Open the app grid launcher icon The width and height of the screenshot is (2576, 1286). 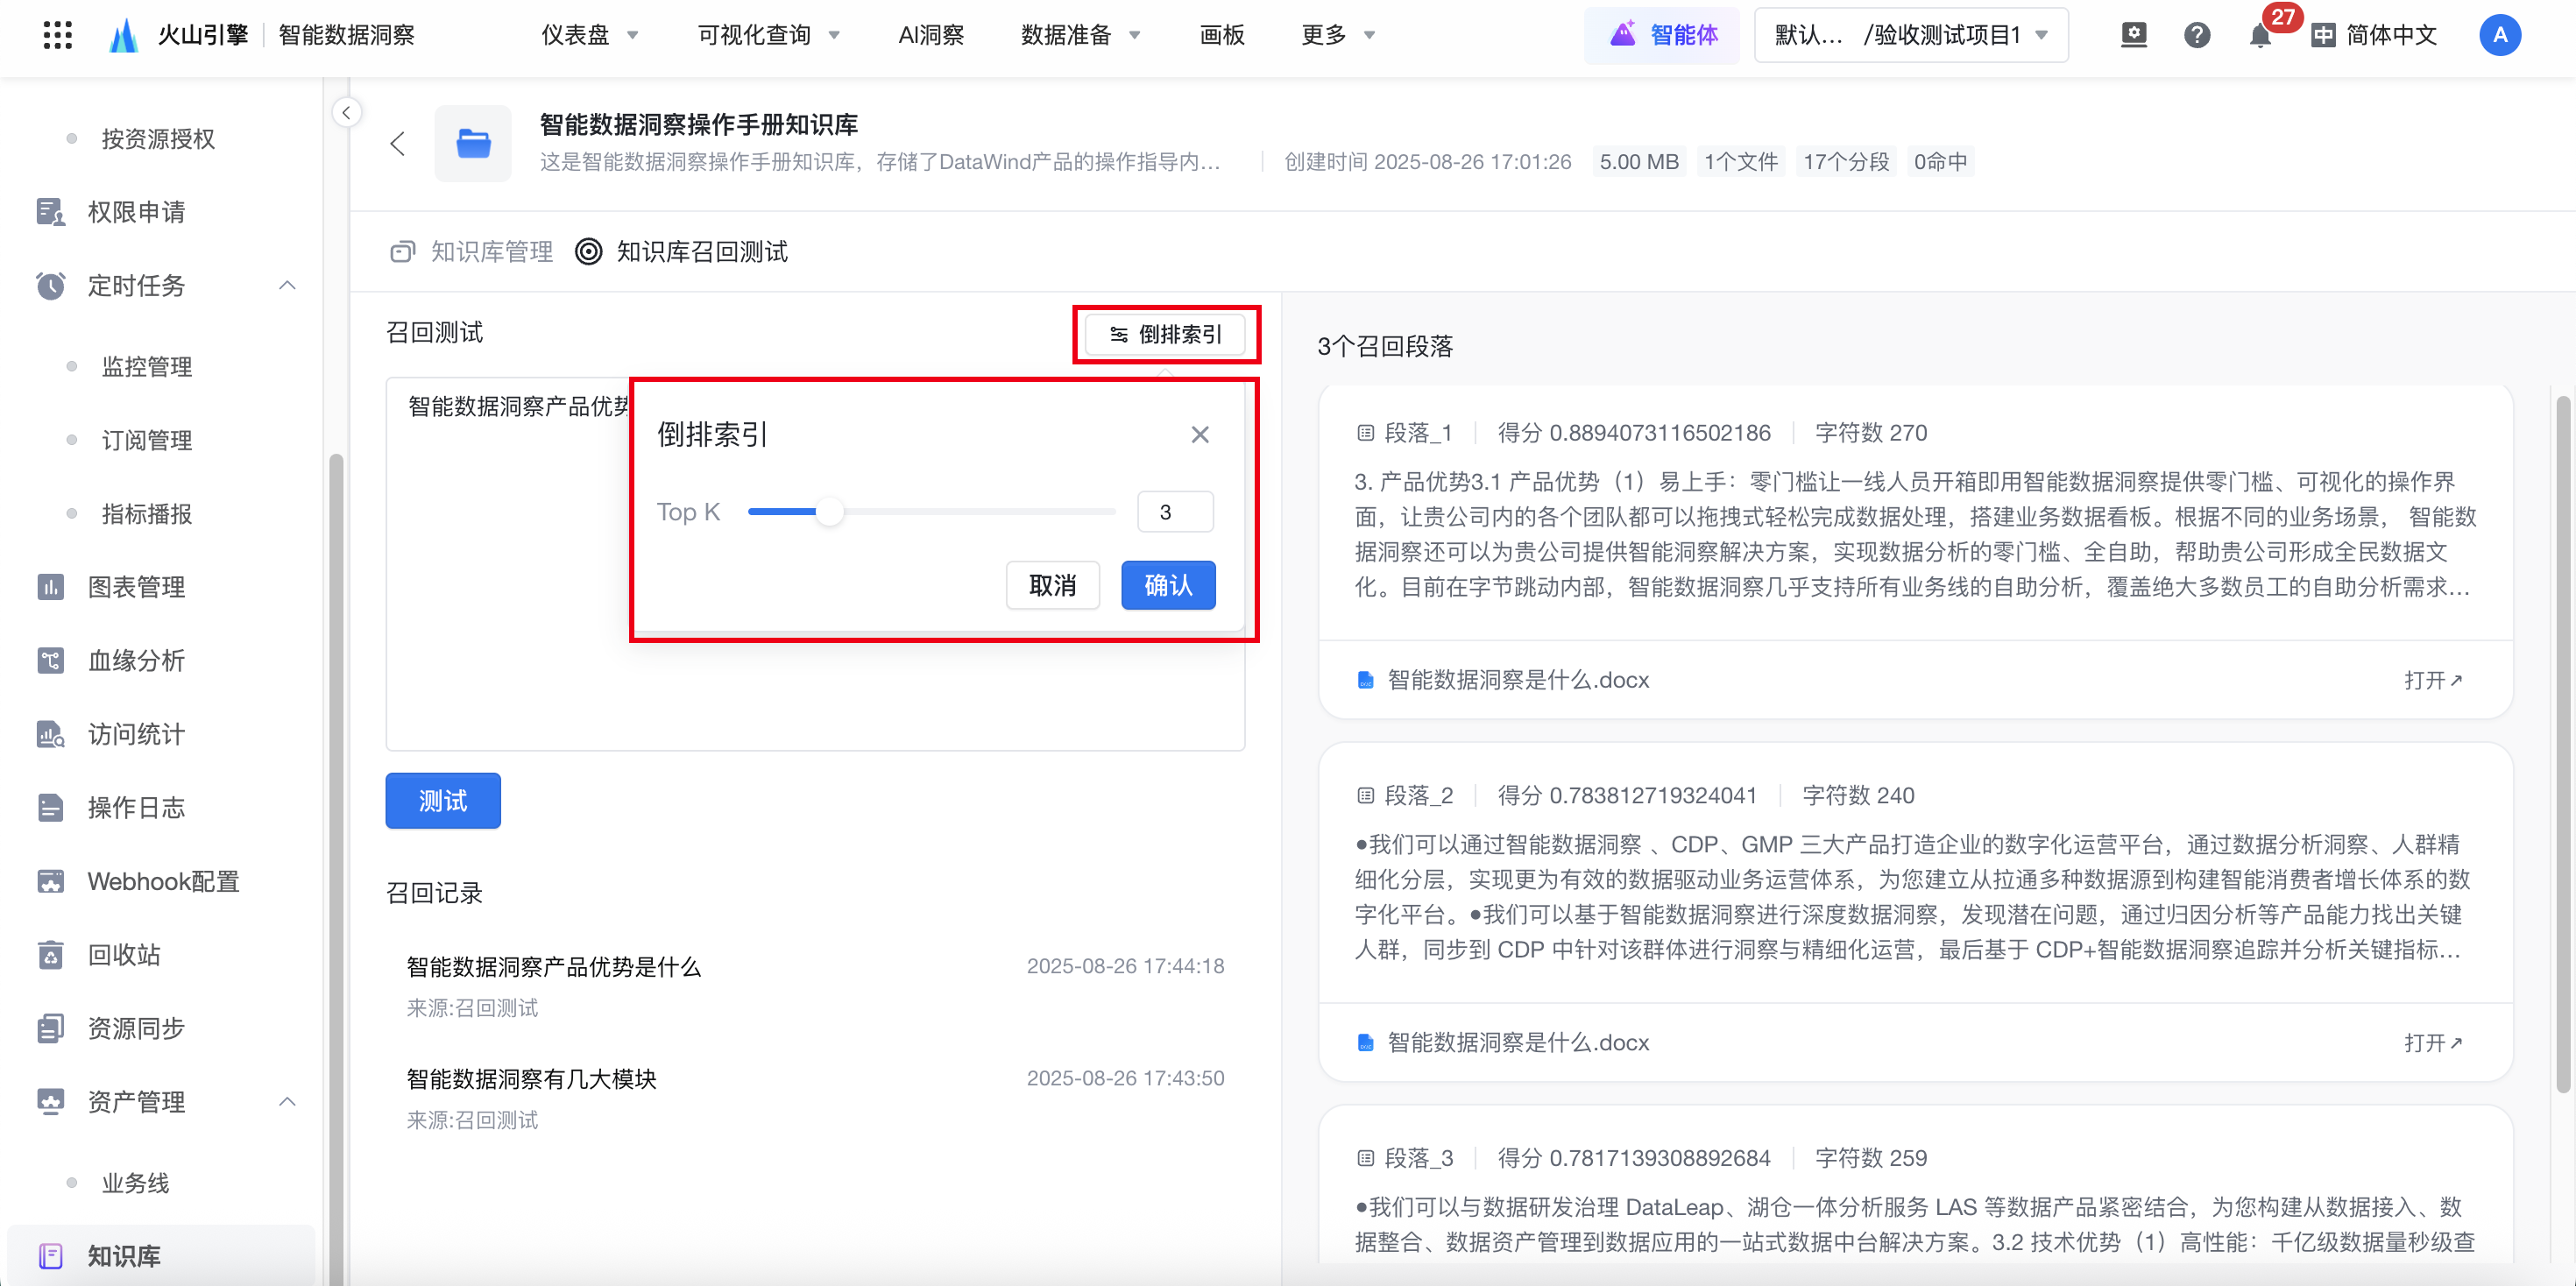58,35
